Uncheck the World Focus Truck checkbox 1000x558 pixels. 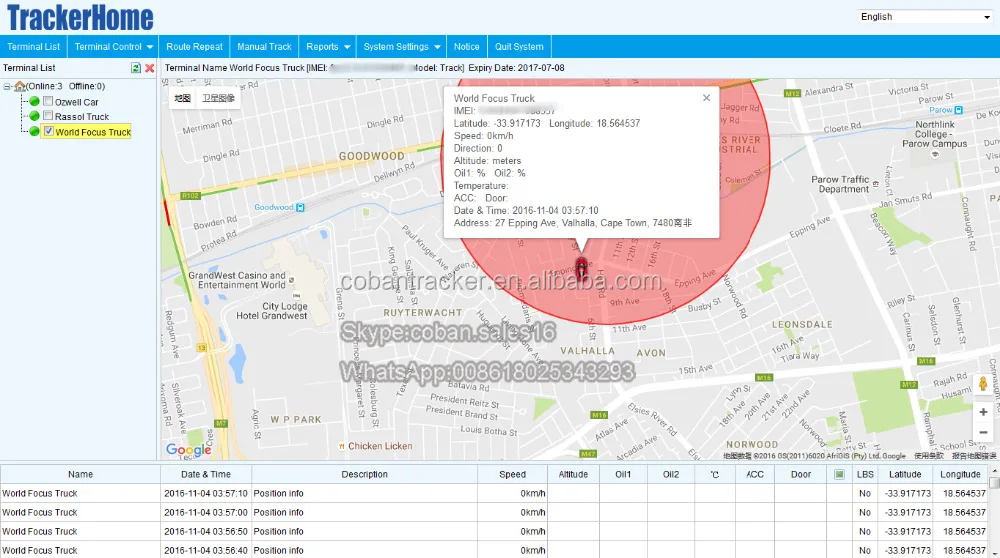tap(48, 131)
